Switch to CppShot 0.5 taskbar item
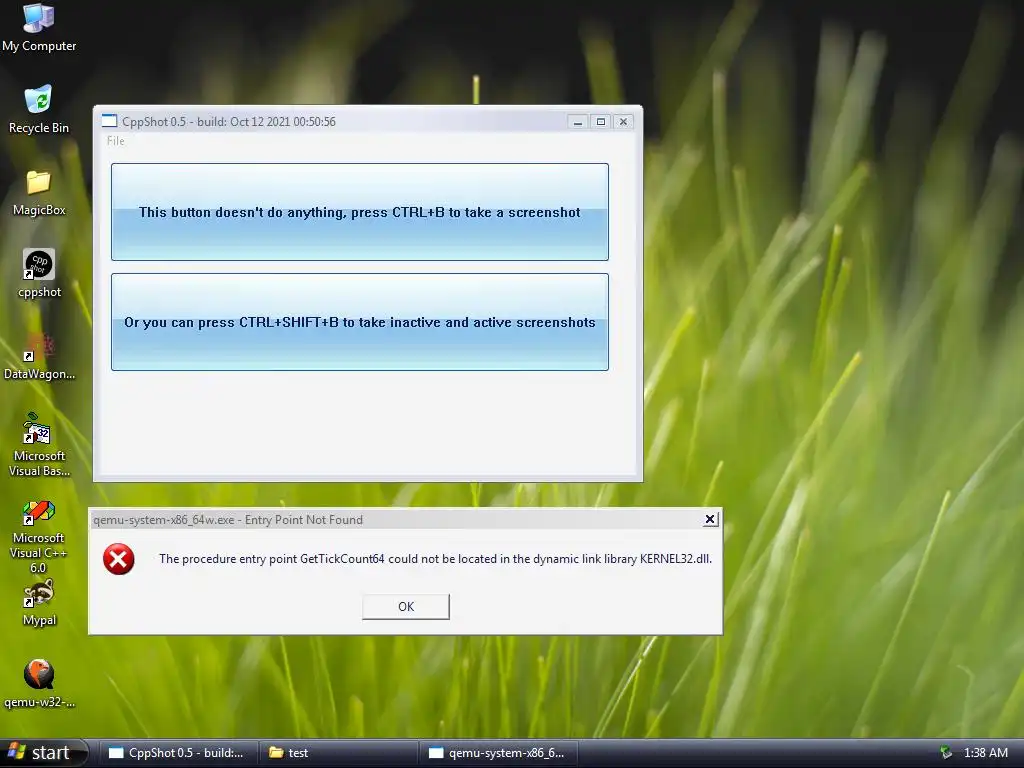 (178, 753)
